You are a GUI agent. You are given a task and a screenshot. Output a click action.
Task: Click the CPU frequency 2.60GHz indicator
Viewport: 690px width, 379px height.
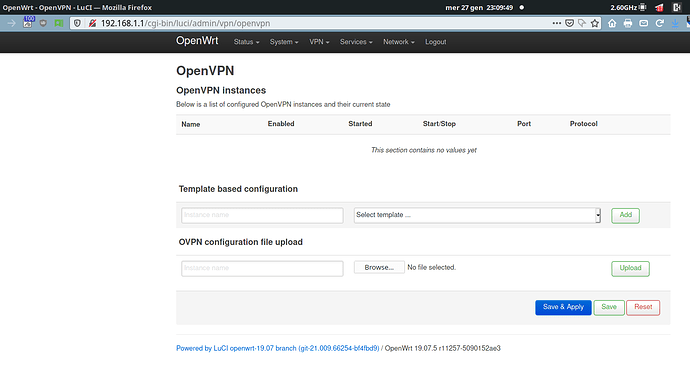(x=628, y=7)
